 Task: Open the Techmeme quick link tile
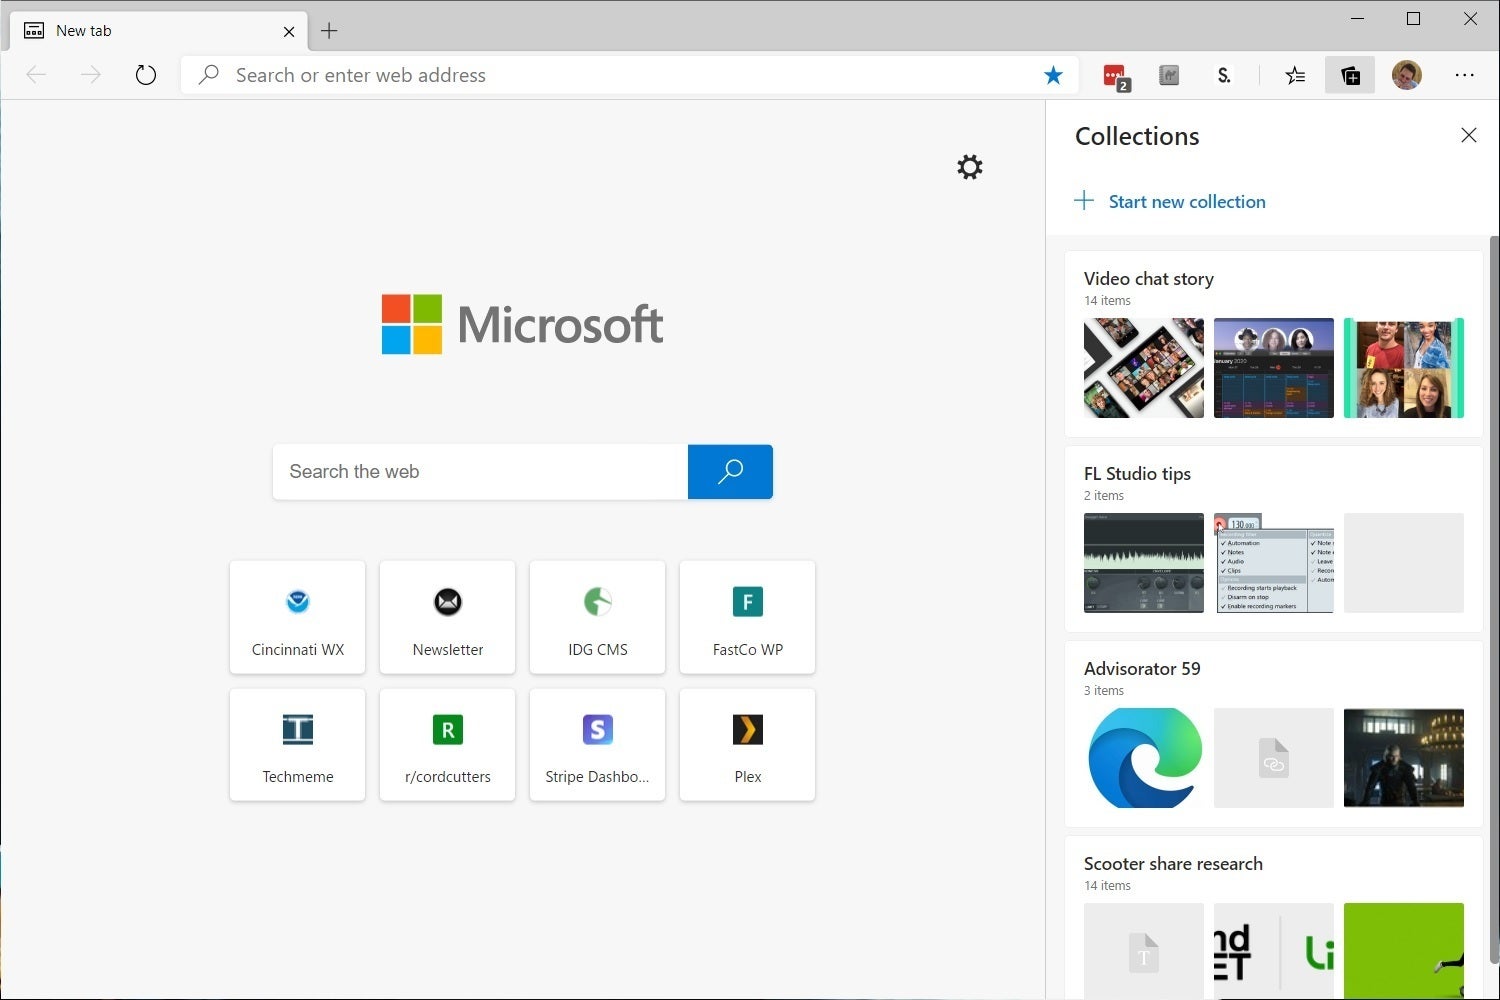tap(297, 744)
